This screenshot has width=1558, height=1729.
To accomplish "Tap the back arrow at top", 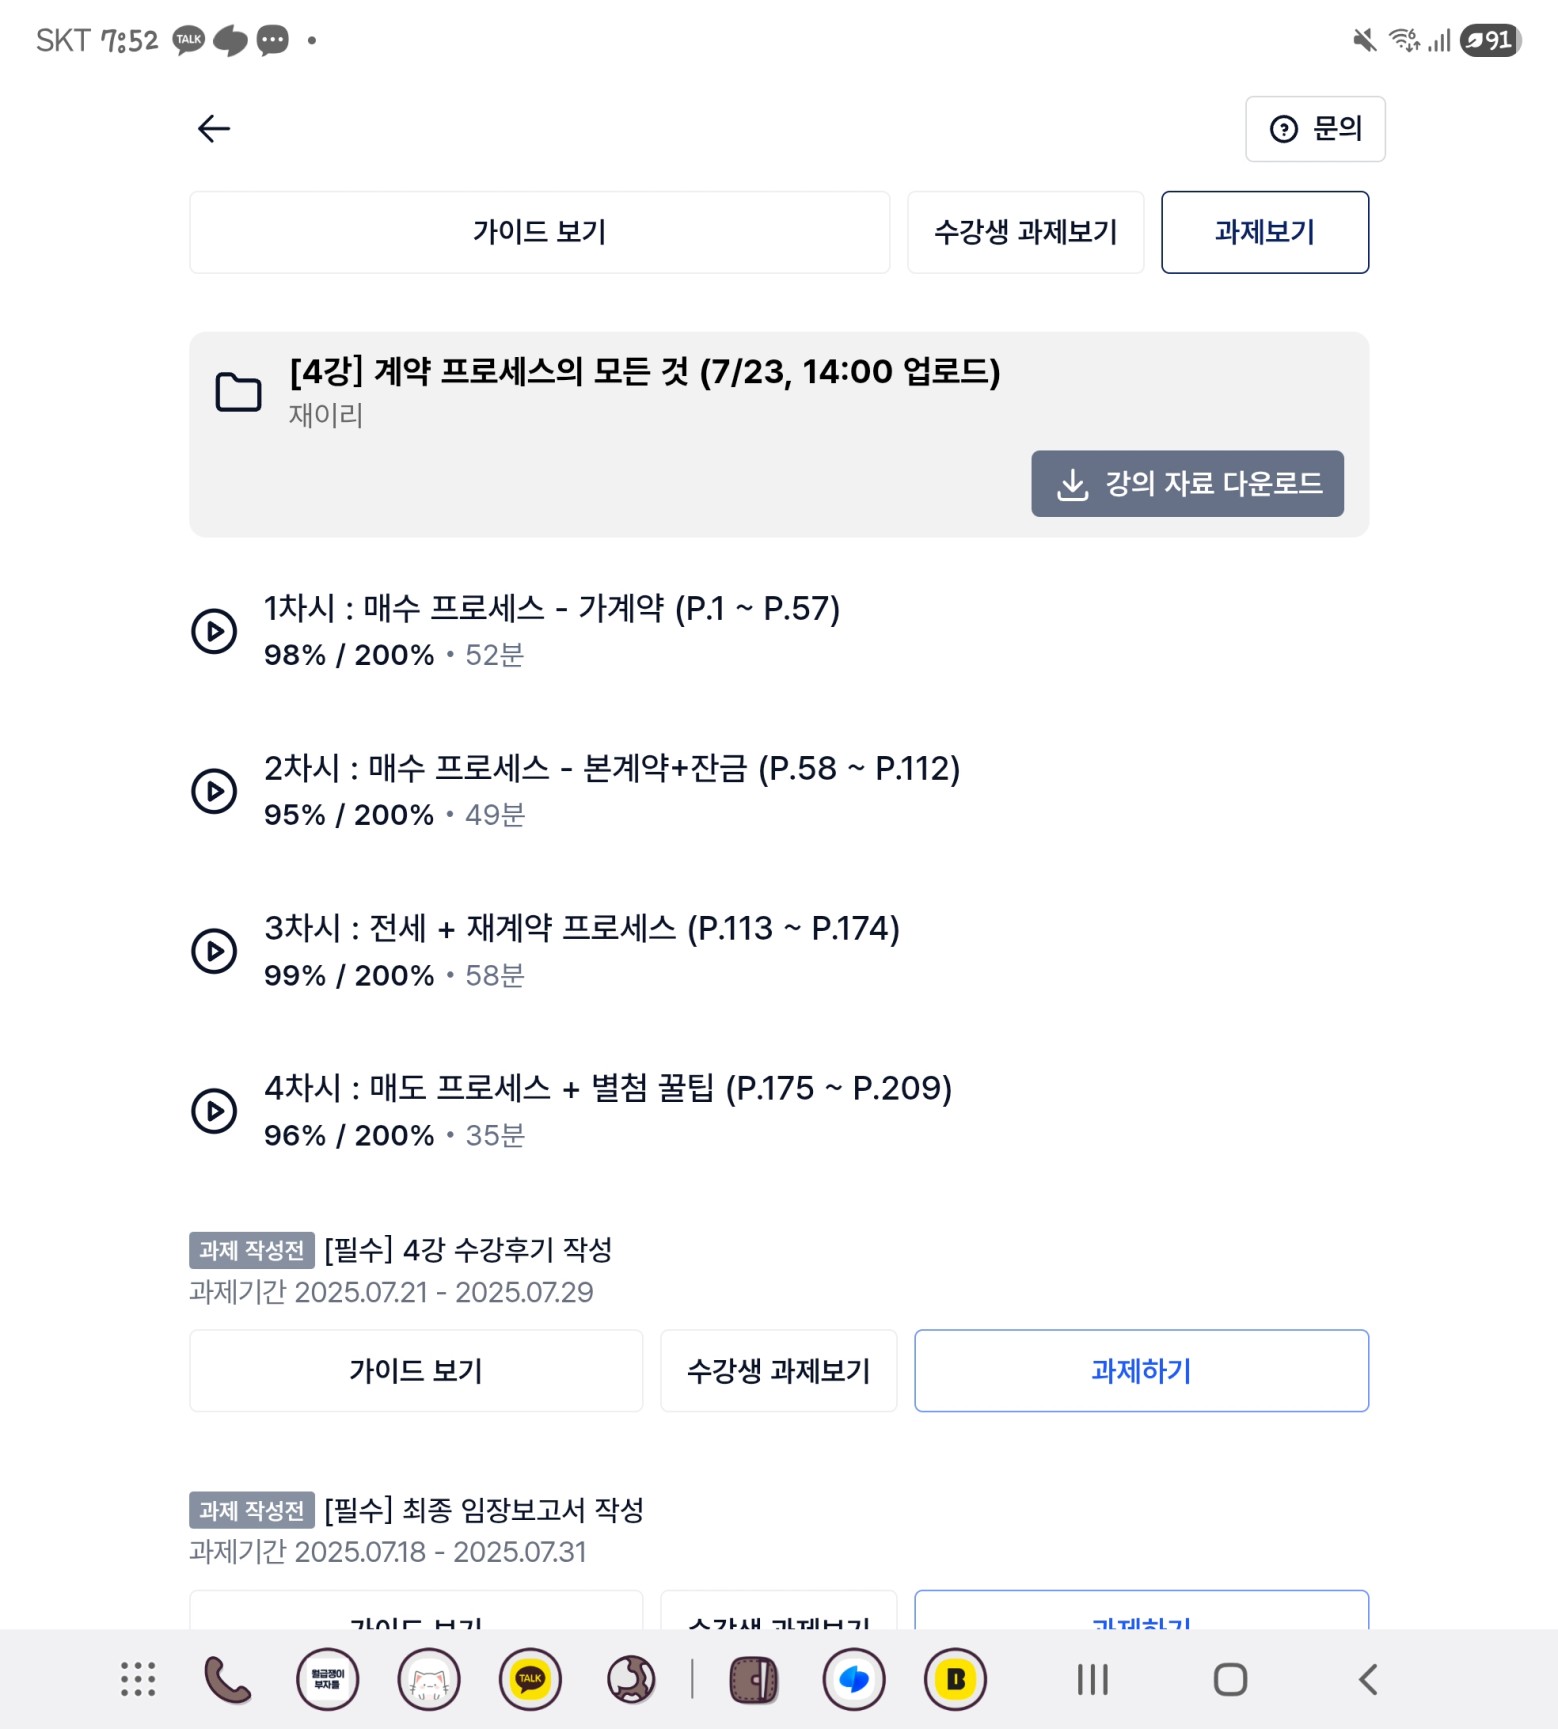I will point(214,129).
